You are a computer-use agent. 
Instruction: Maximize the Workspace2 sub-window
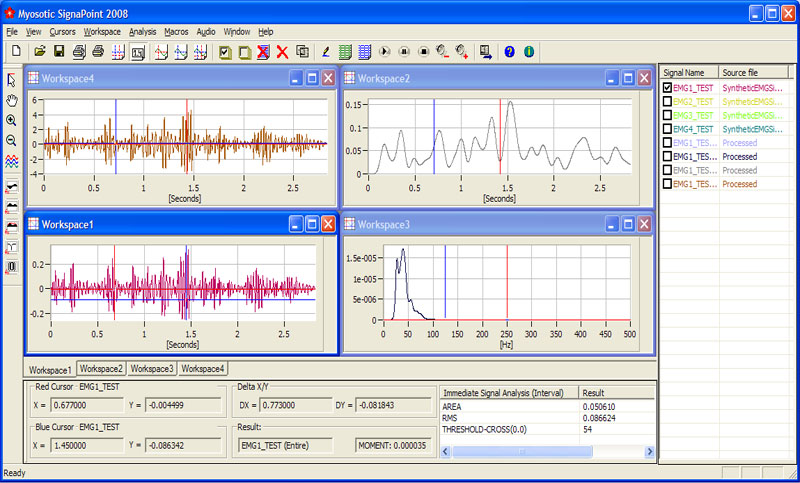pyautogui.click(x=628, y=78)
